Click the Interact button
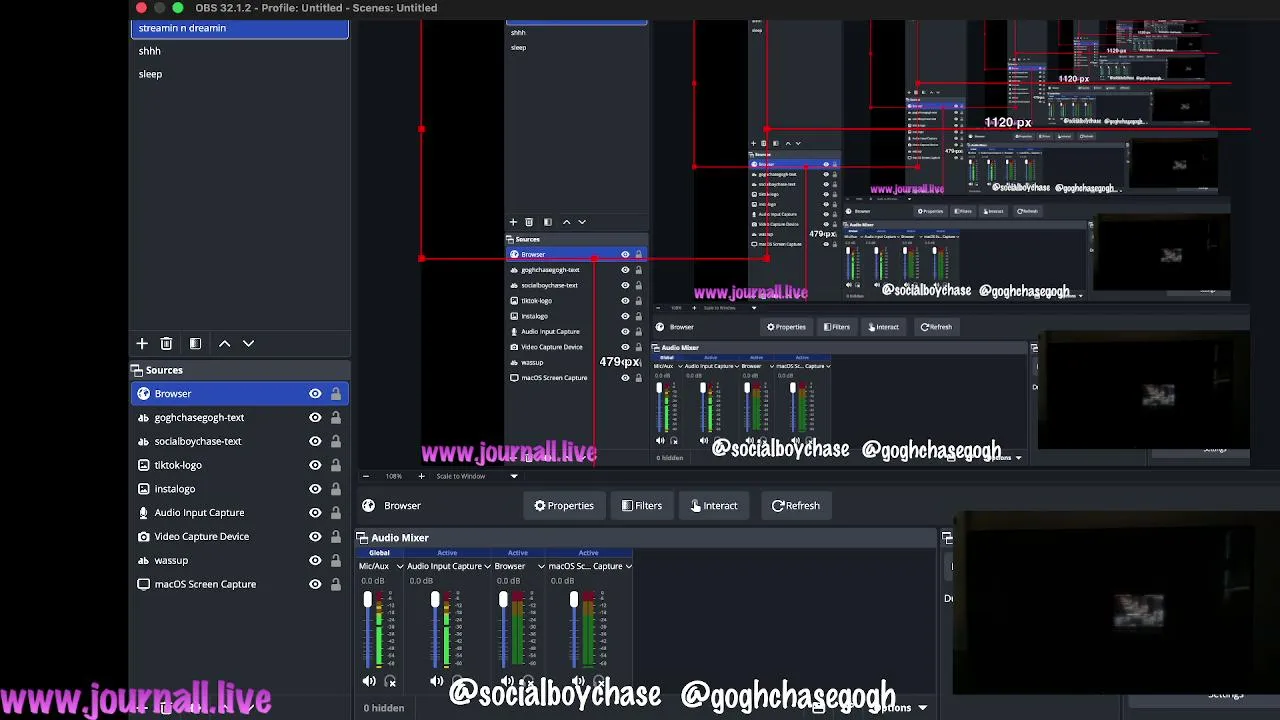 [714, 506]
